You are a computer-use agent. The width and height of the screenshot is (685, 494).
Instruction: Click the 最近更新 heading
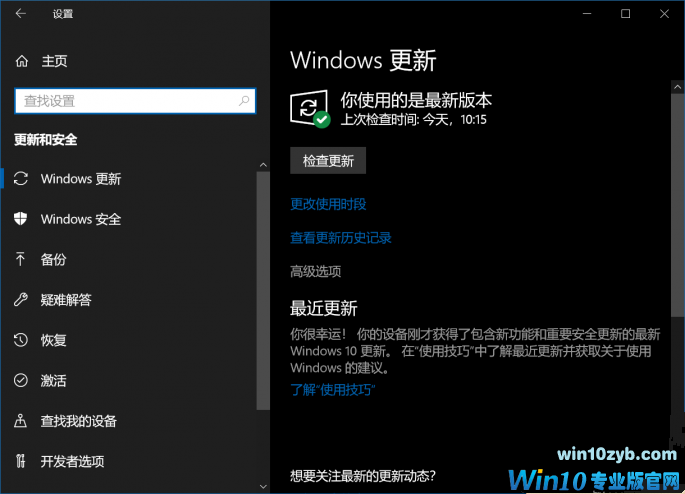(x=324, y=308)
